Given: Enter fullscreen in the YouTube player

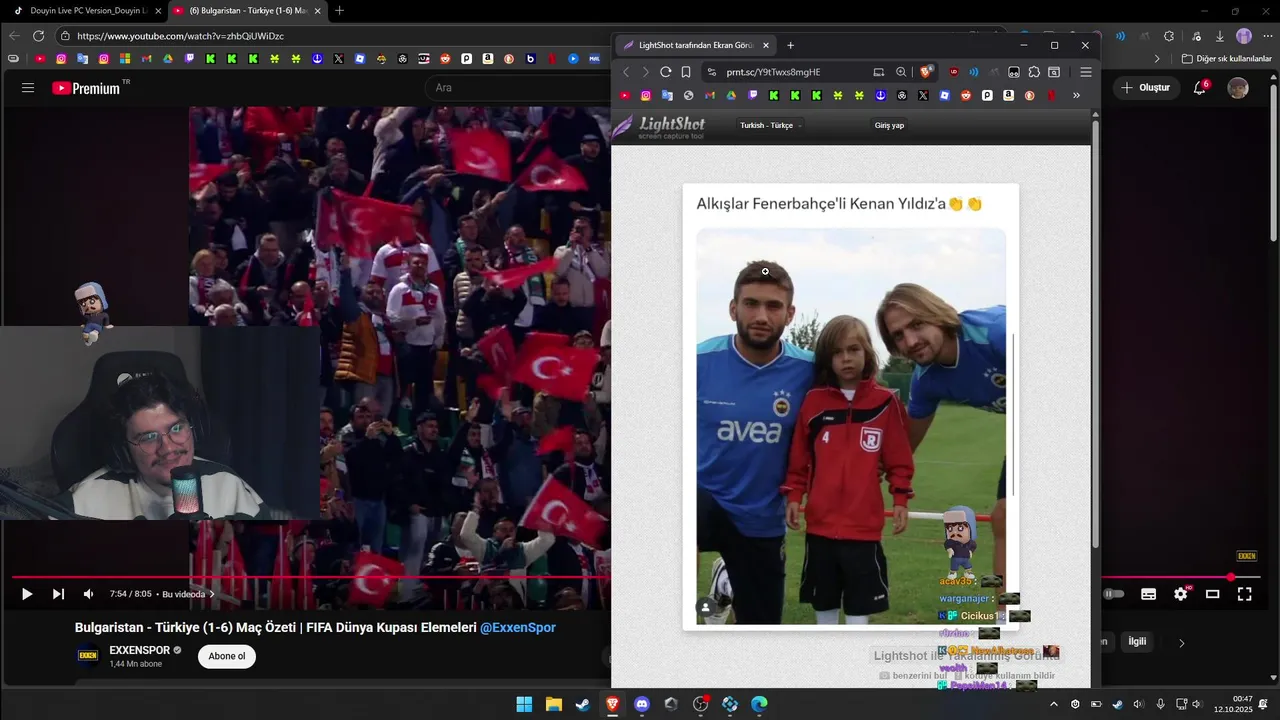Looking at the screenshot, I should pos(1244,594).
